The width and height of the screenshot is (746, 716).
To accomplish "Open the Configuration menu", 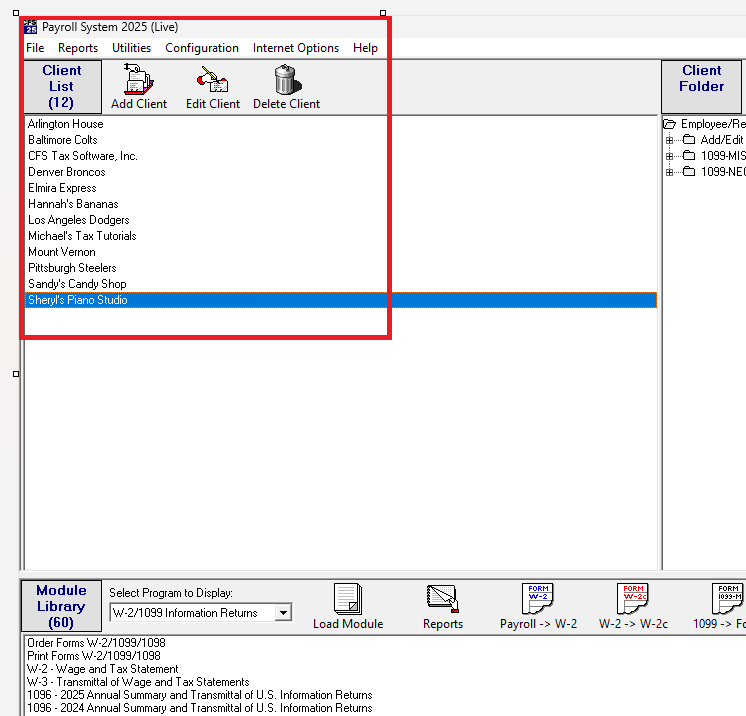I will click(202, 48).
